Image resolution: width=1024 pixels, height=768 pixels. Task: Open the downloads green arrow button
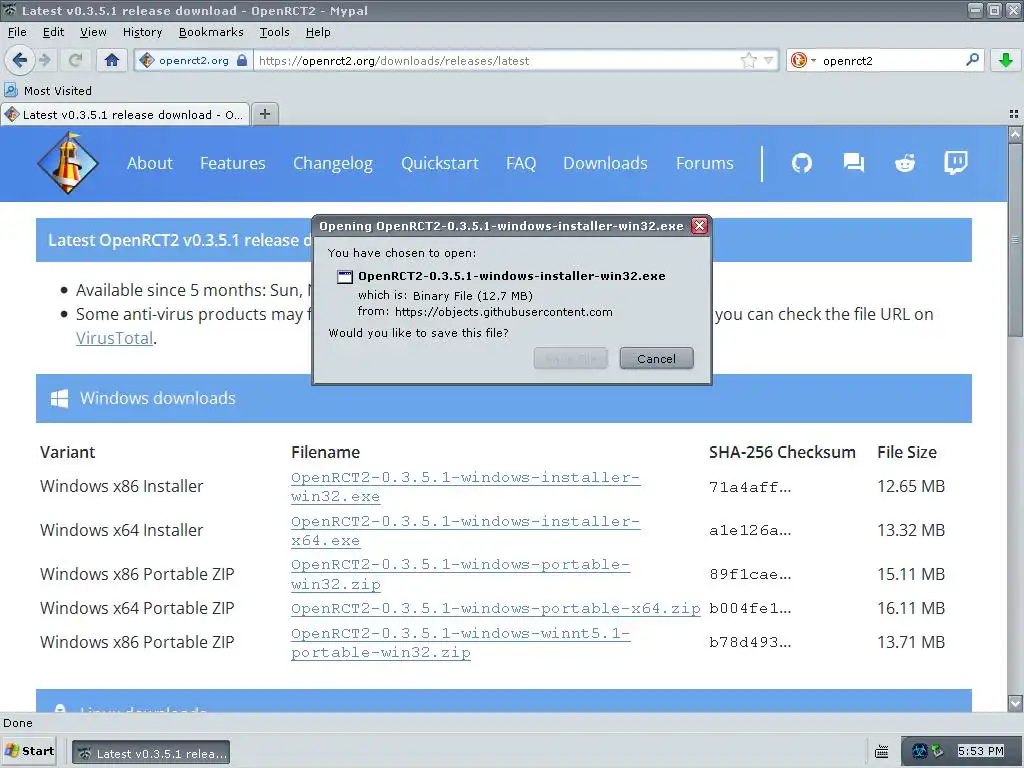click(1006, 61)
